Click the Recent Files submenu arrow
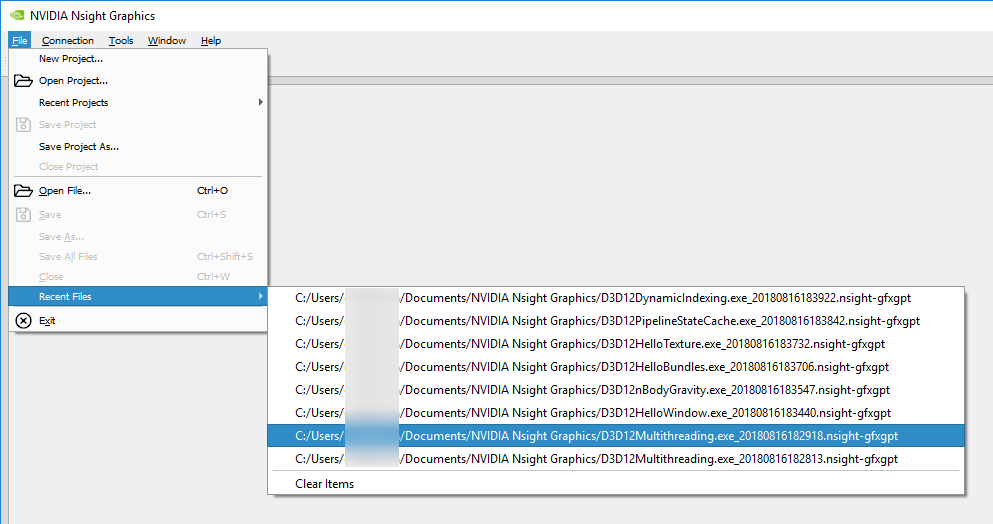Image resolution: width=993 pixels, height=524 pixels. 260,297
